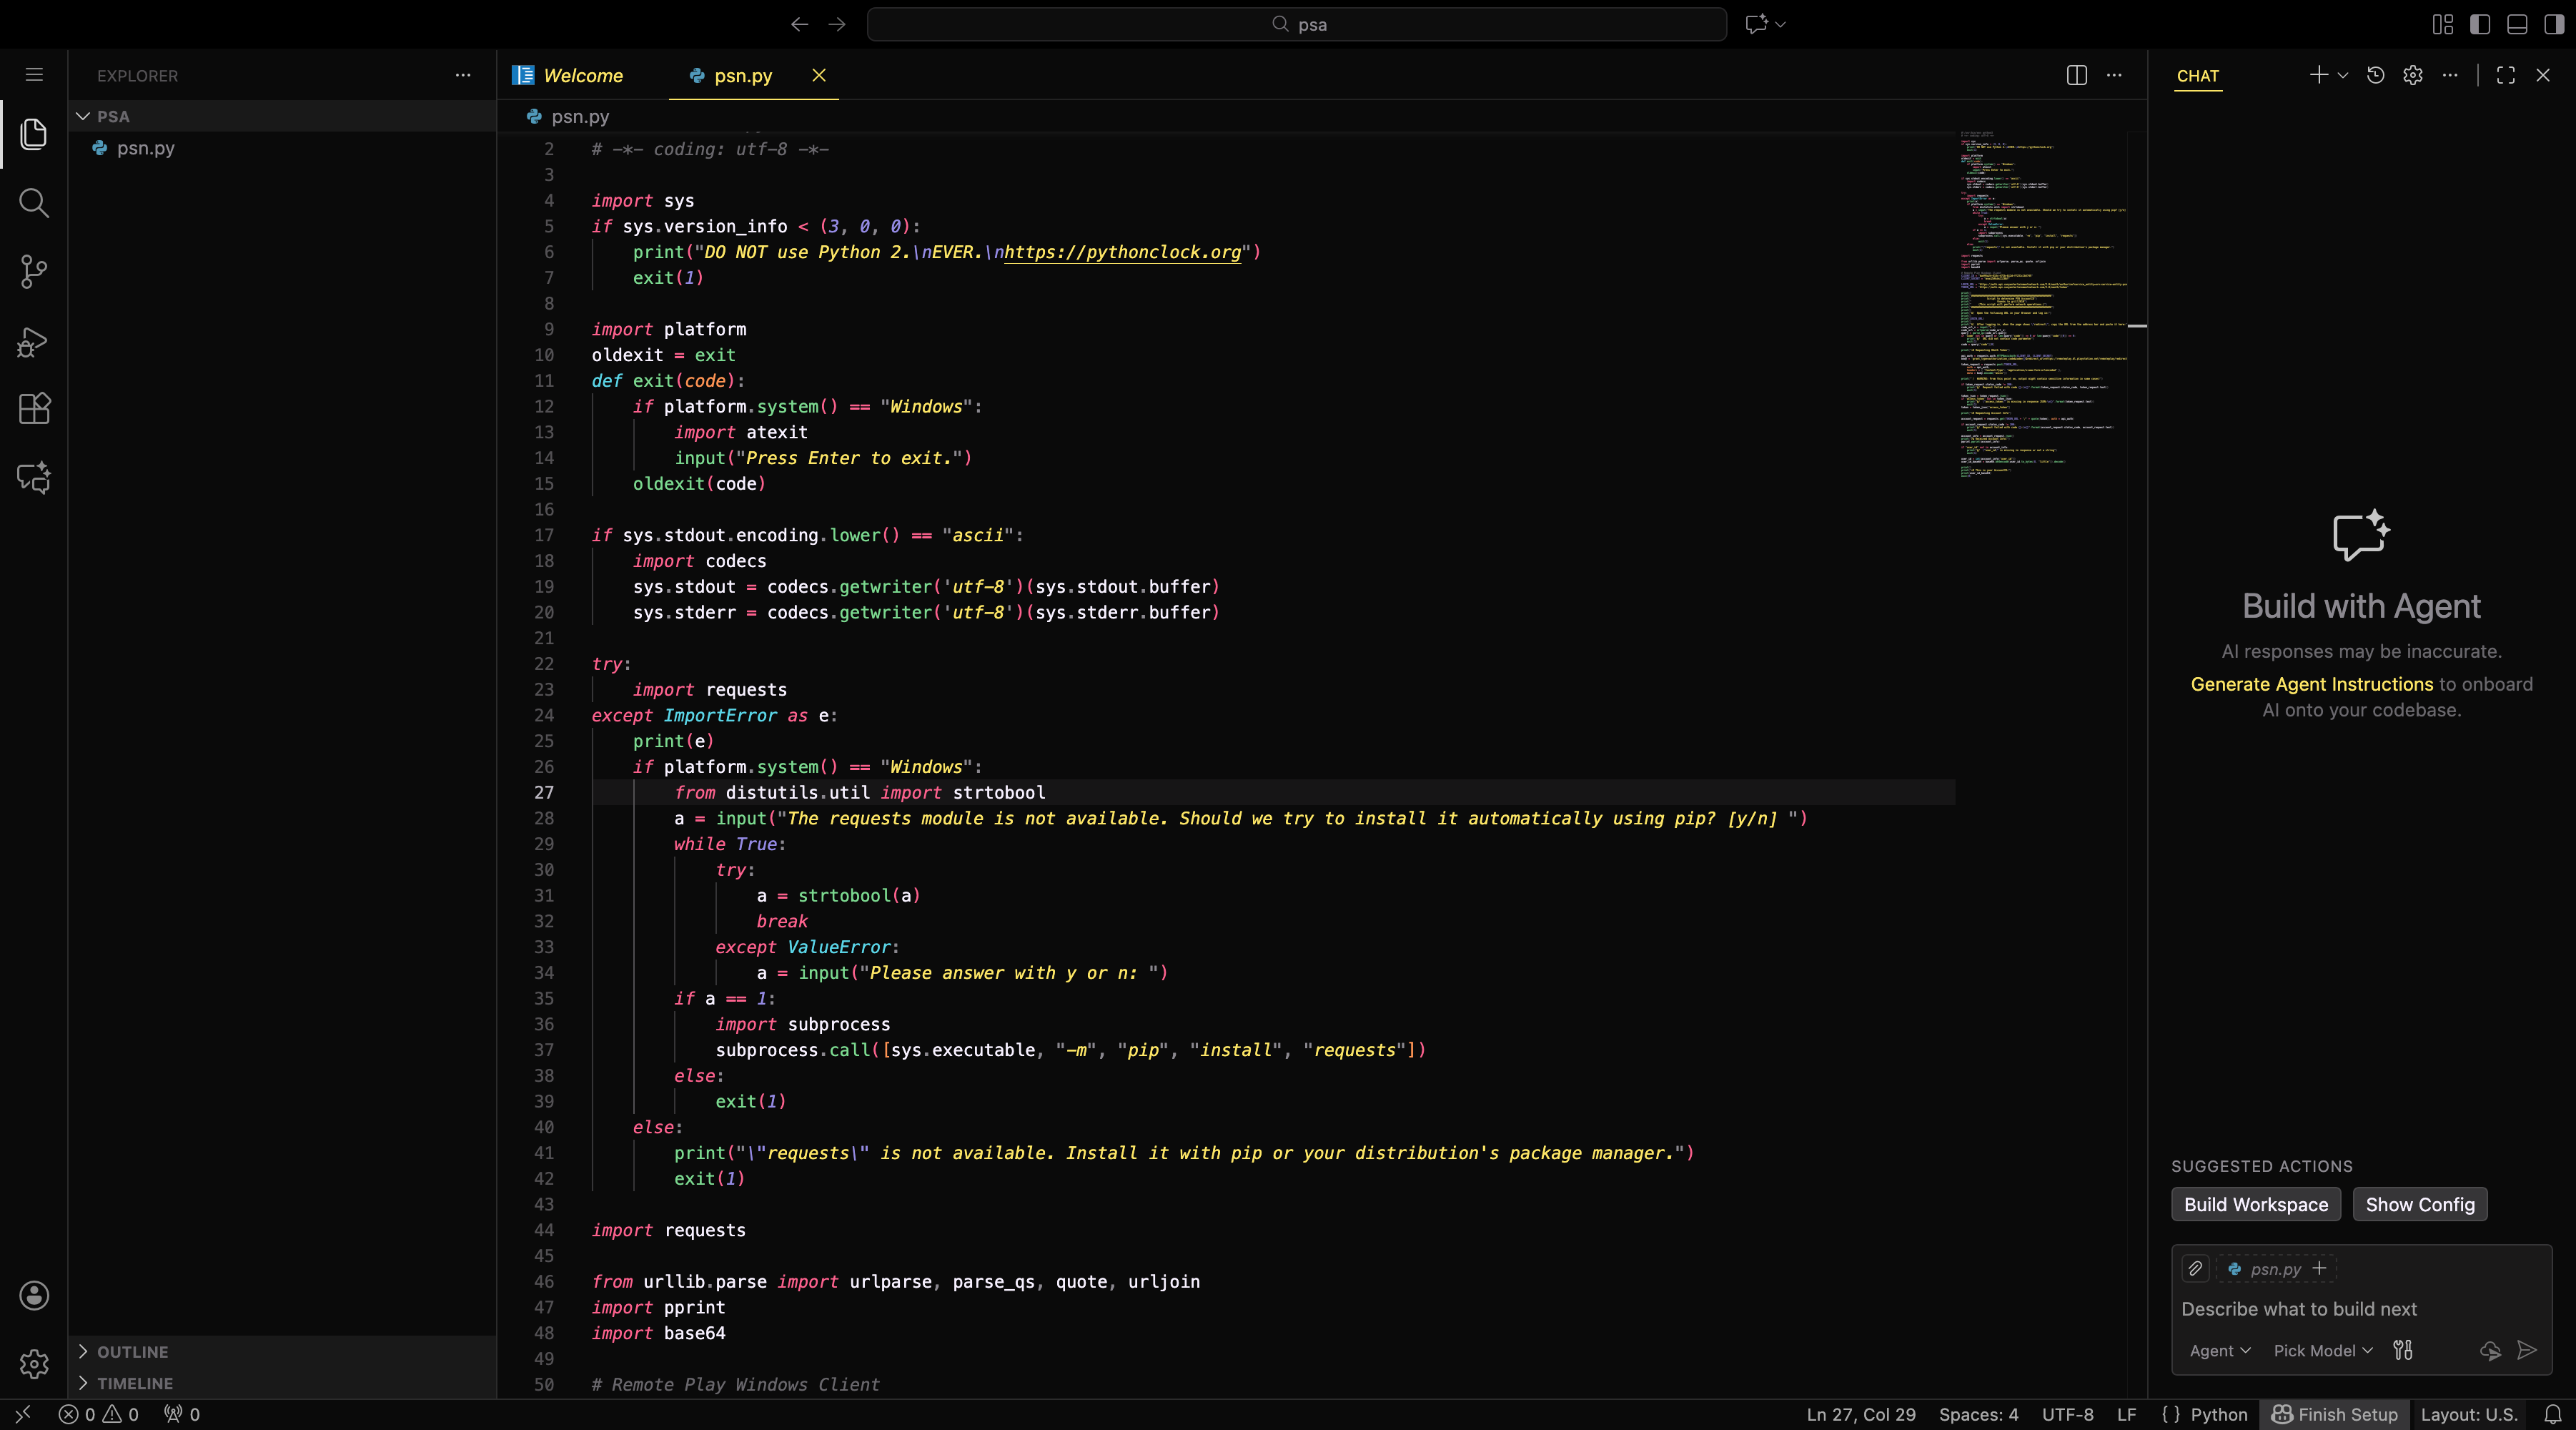Close the psn.py tab
This screenshot has height=1430, width=2576.
[819, 75]
